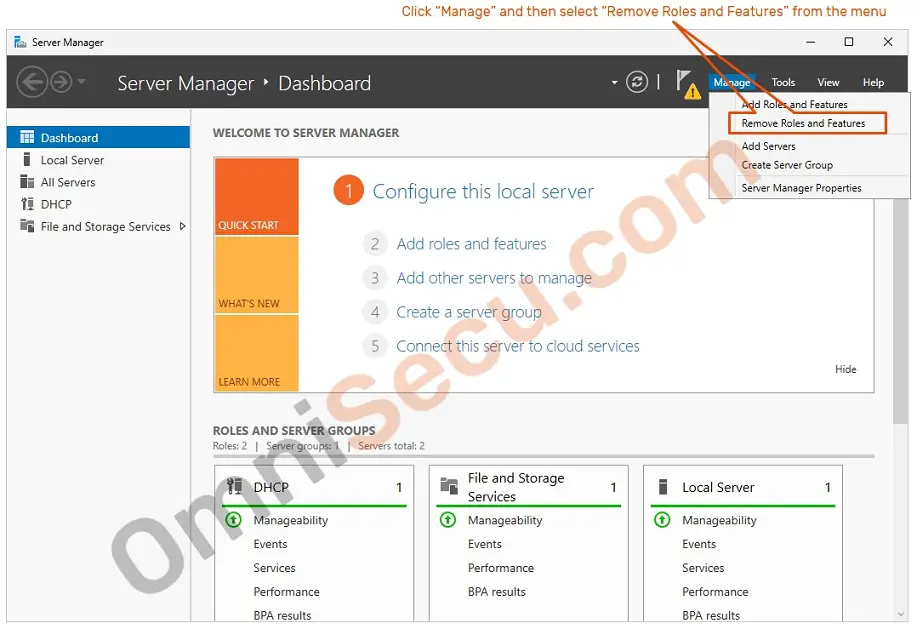Open the View menu
This screenshot has height=629, width=917.
828,82
